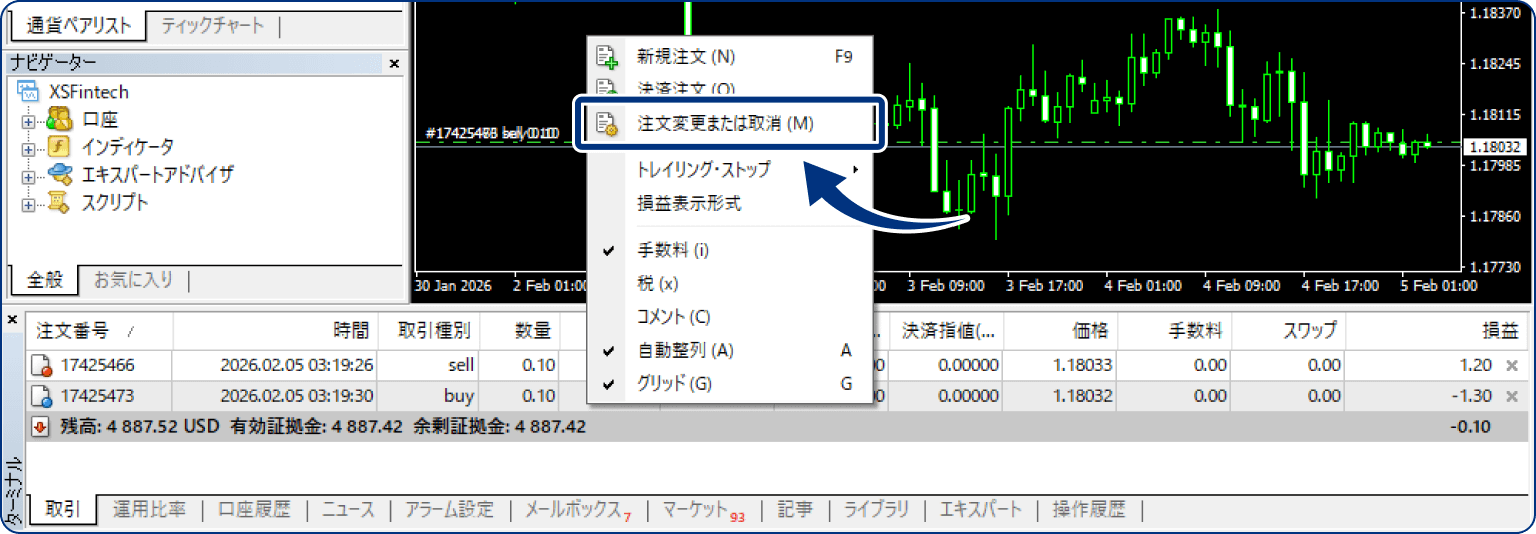Click the 注文変更または取消 modify icon
The image size is (1536, 534).
[x=607, y=124]
